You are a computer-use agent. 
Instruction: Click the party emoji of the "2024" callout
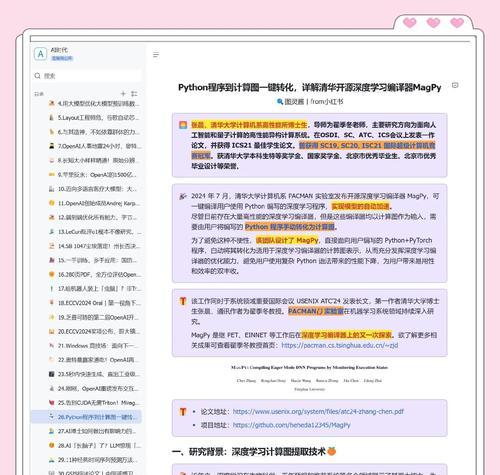point(183,196)
